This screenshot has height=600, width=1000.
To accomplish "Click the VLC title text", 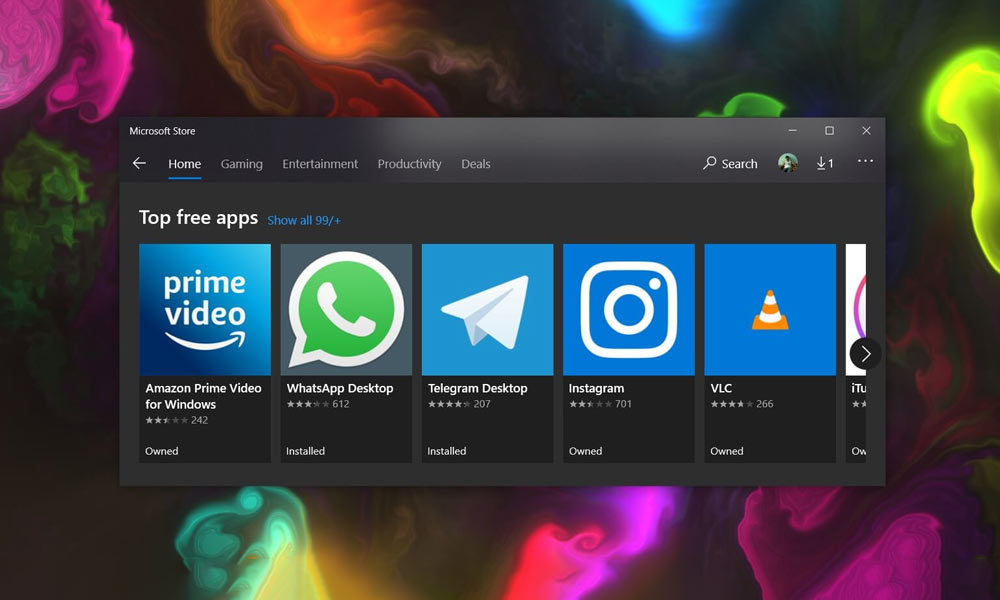I will pos(721,388).
